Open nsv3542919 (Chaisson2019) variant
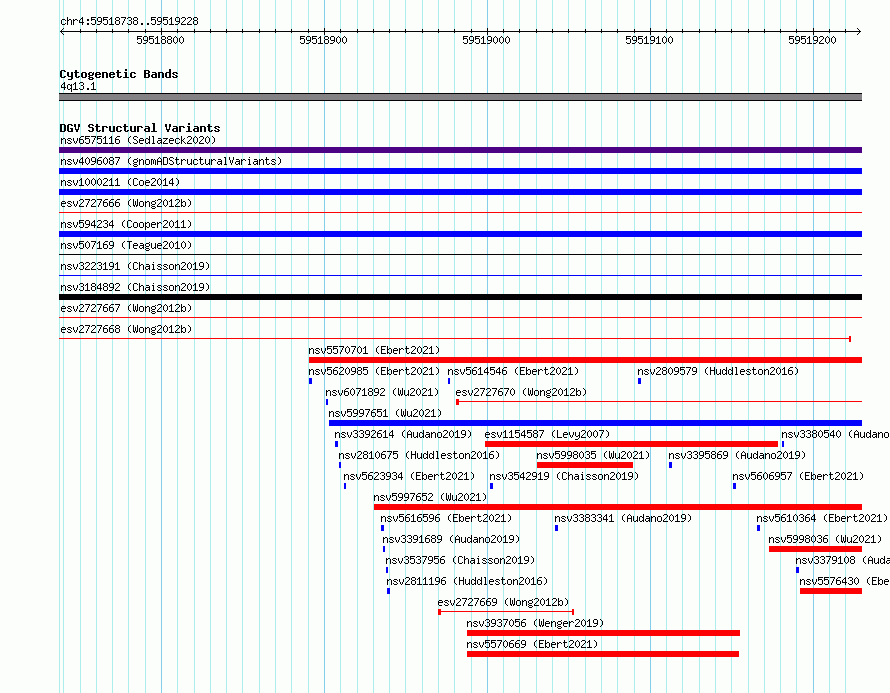Screen dimensions: 890x693 [x=564, y=476]
